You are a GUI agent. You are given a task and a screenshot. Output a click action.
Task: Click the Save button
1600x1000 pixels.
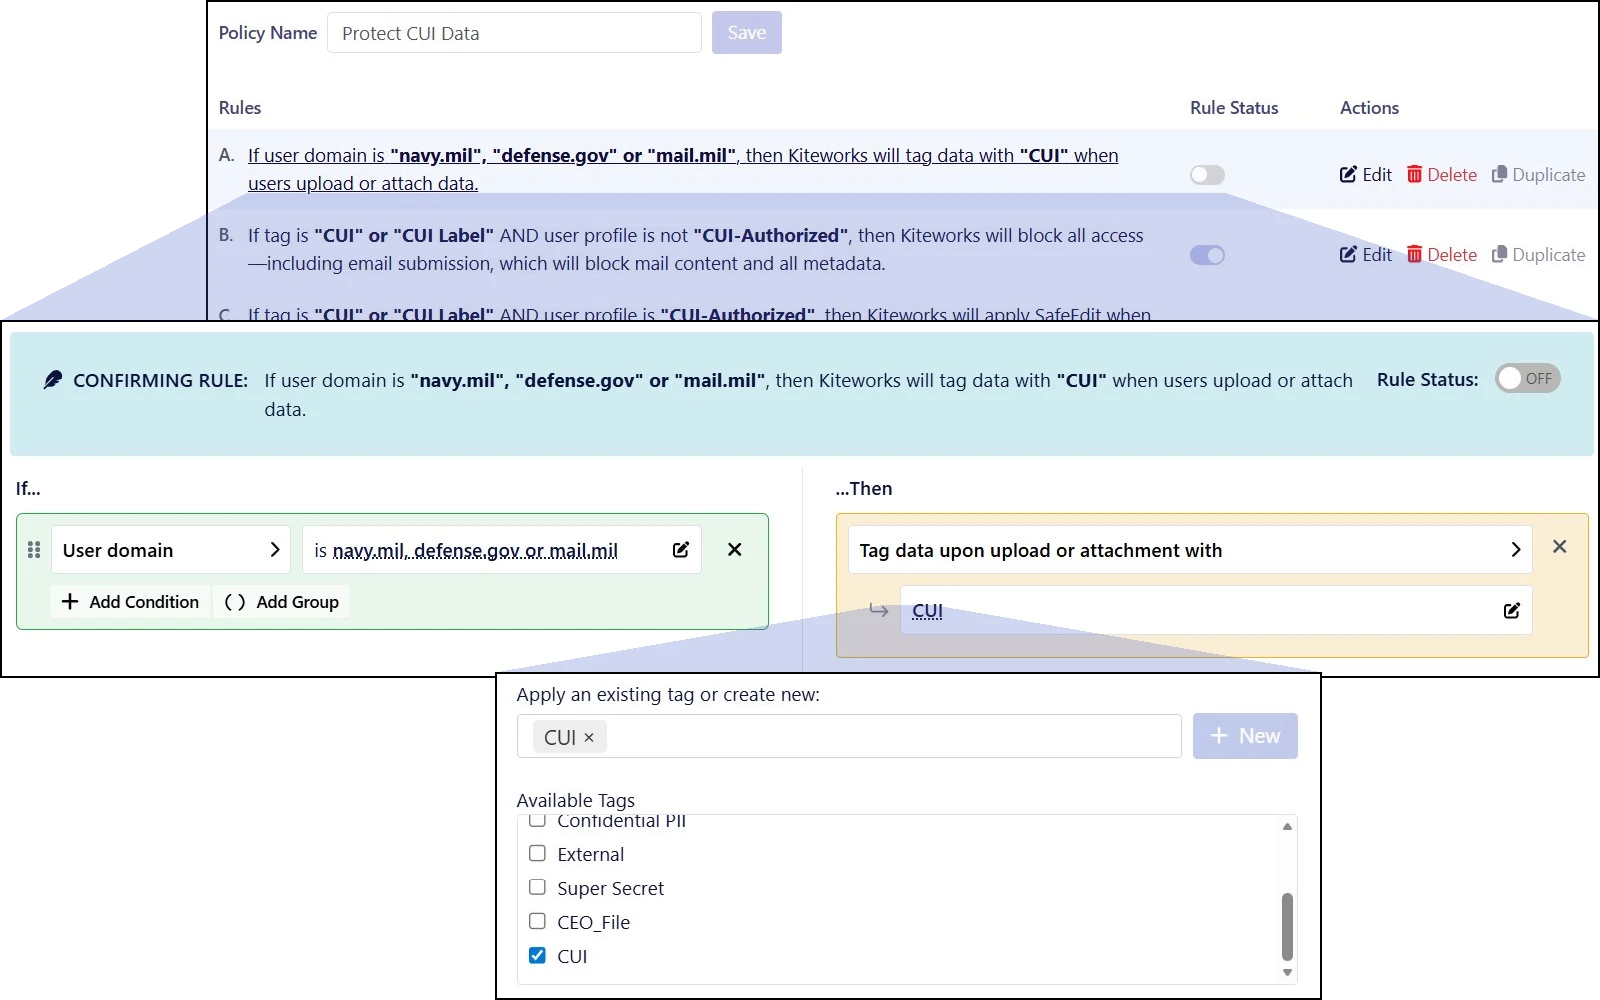[x=747, y=33]
